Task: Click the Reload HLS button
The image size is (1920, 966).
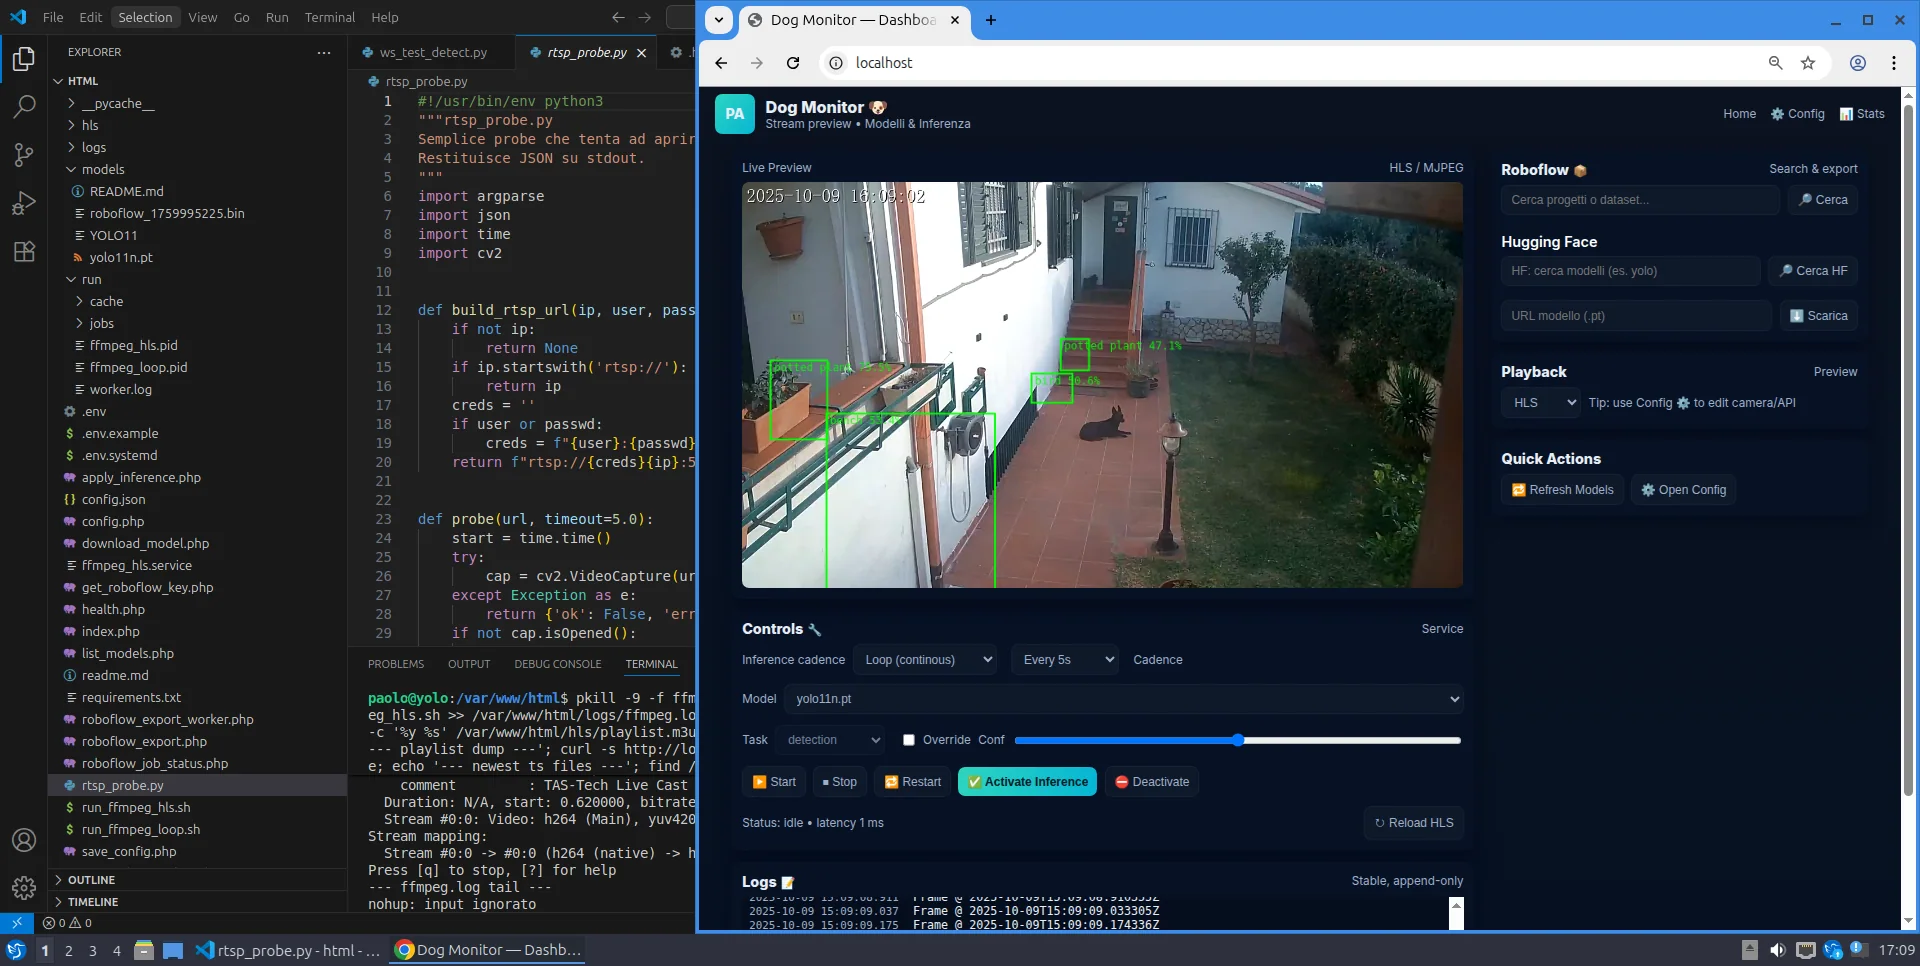Action: (1413, 823)
